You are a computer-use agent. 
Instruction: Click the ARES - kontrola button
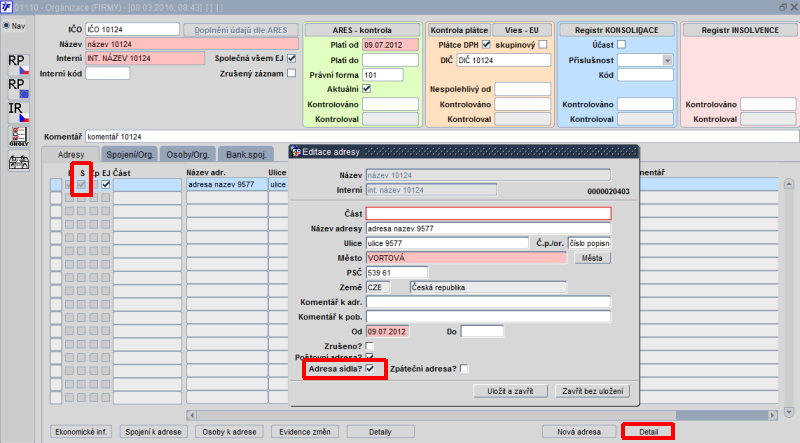(362, 30)
